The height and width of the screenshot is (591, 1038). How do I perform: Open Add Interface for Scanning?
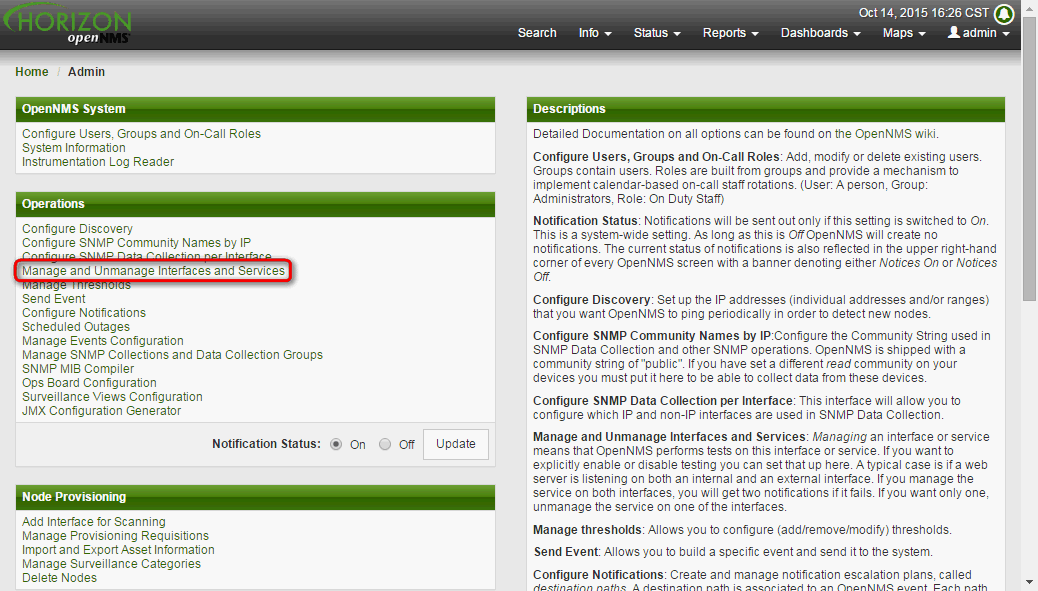click(93, 522)
